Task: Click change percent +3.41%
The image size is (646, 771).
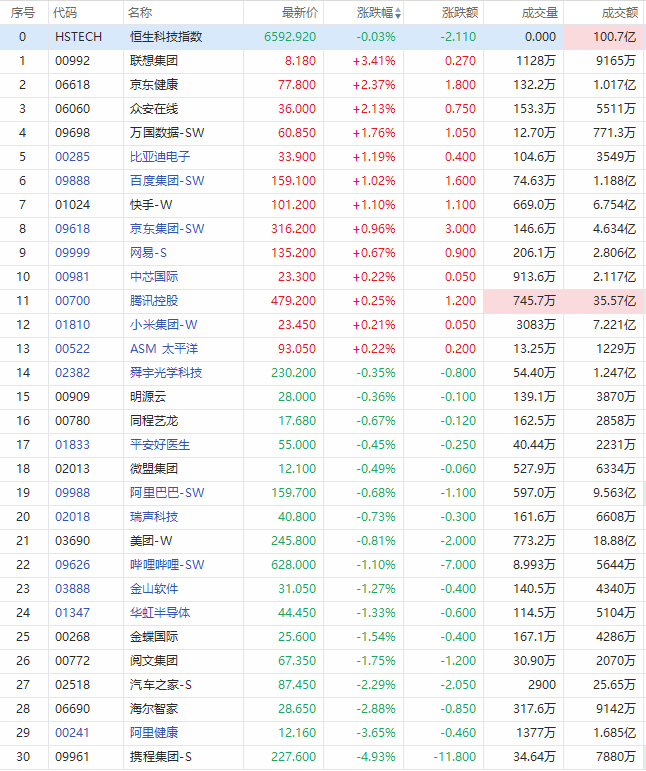Action: click(374, 61)
